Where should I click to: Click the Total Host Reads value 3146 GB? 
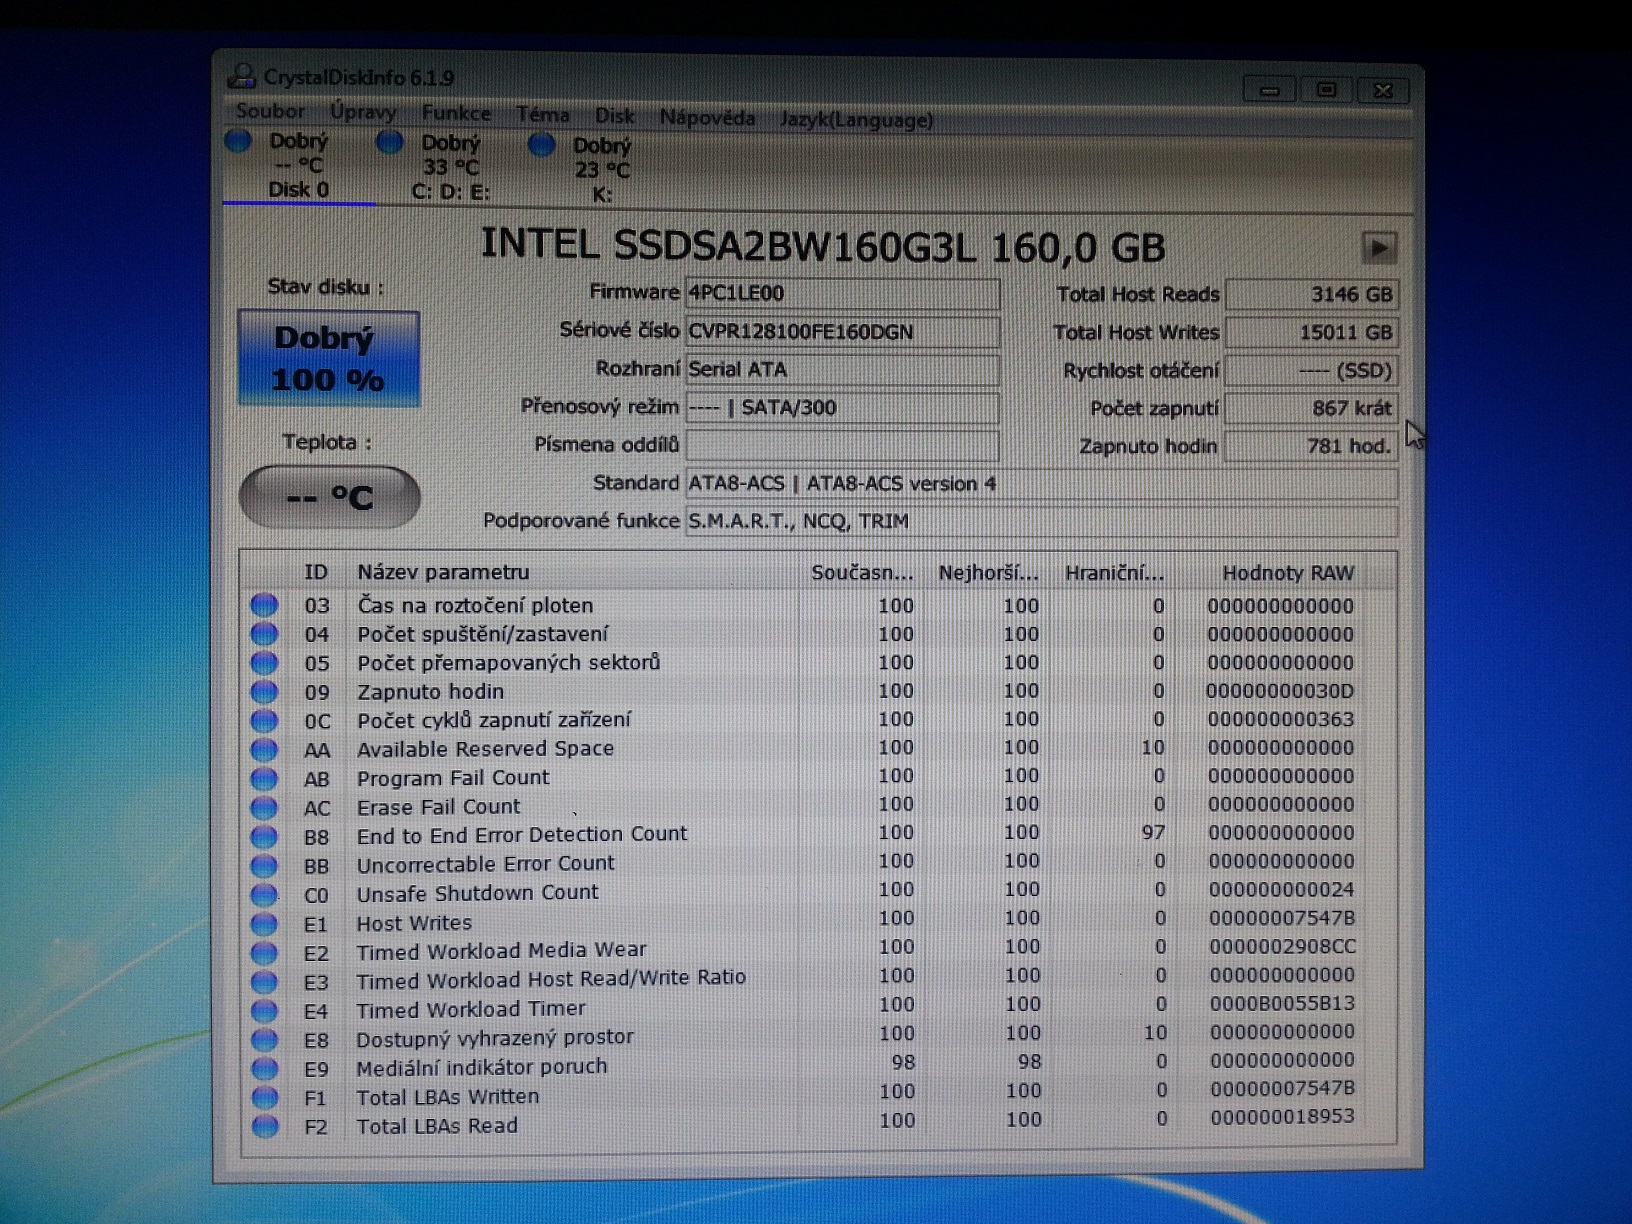pyautogui.click(x=1311, y=294)
